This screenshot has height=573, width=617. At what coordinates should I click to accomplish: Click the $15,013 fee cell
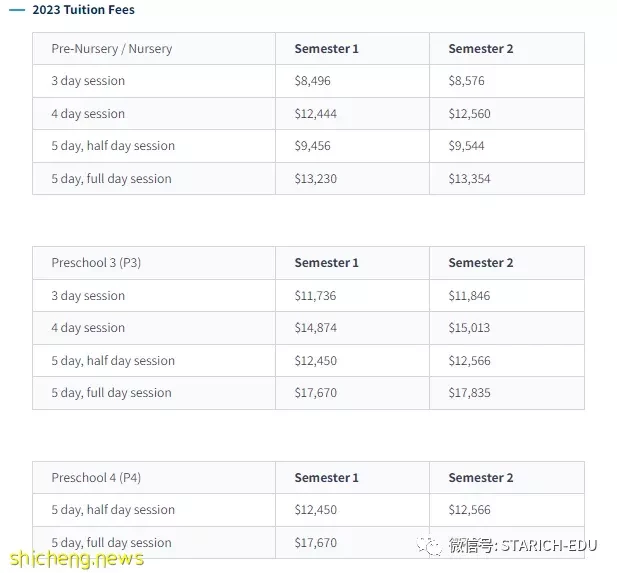click(469, 328)
